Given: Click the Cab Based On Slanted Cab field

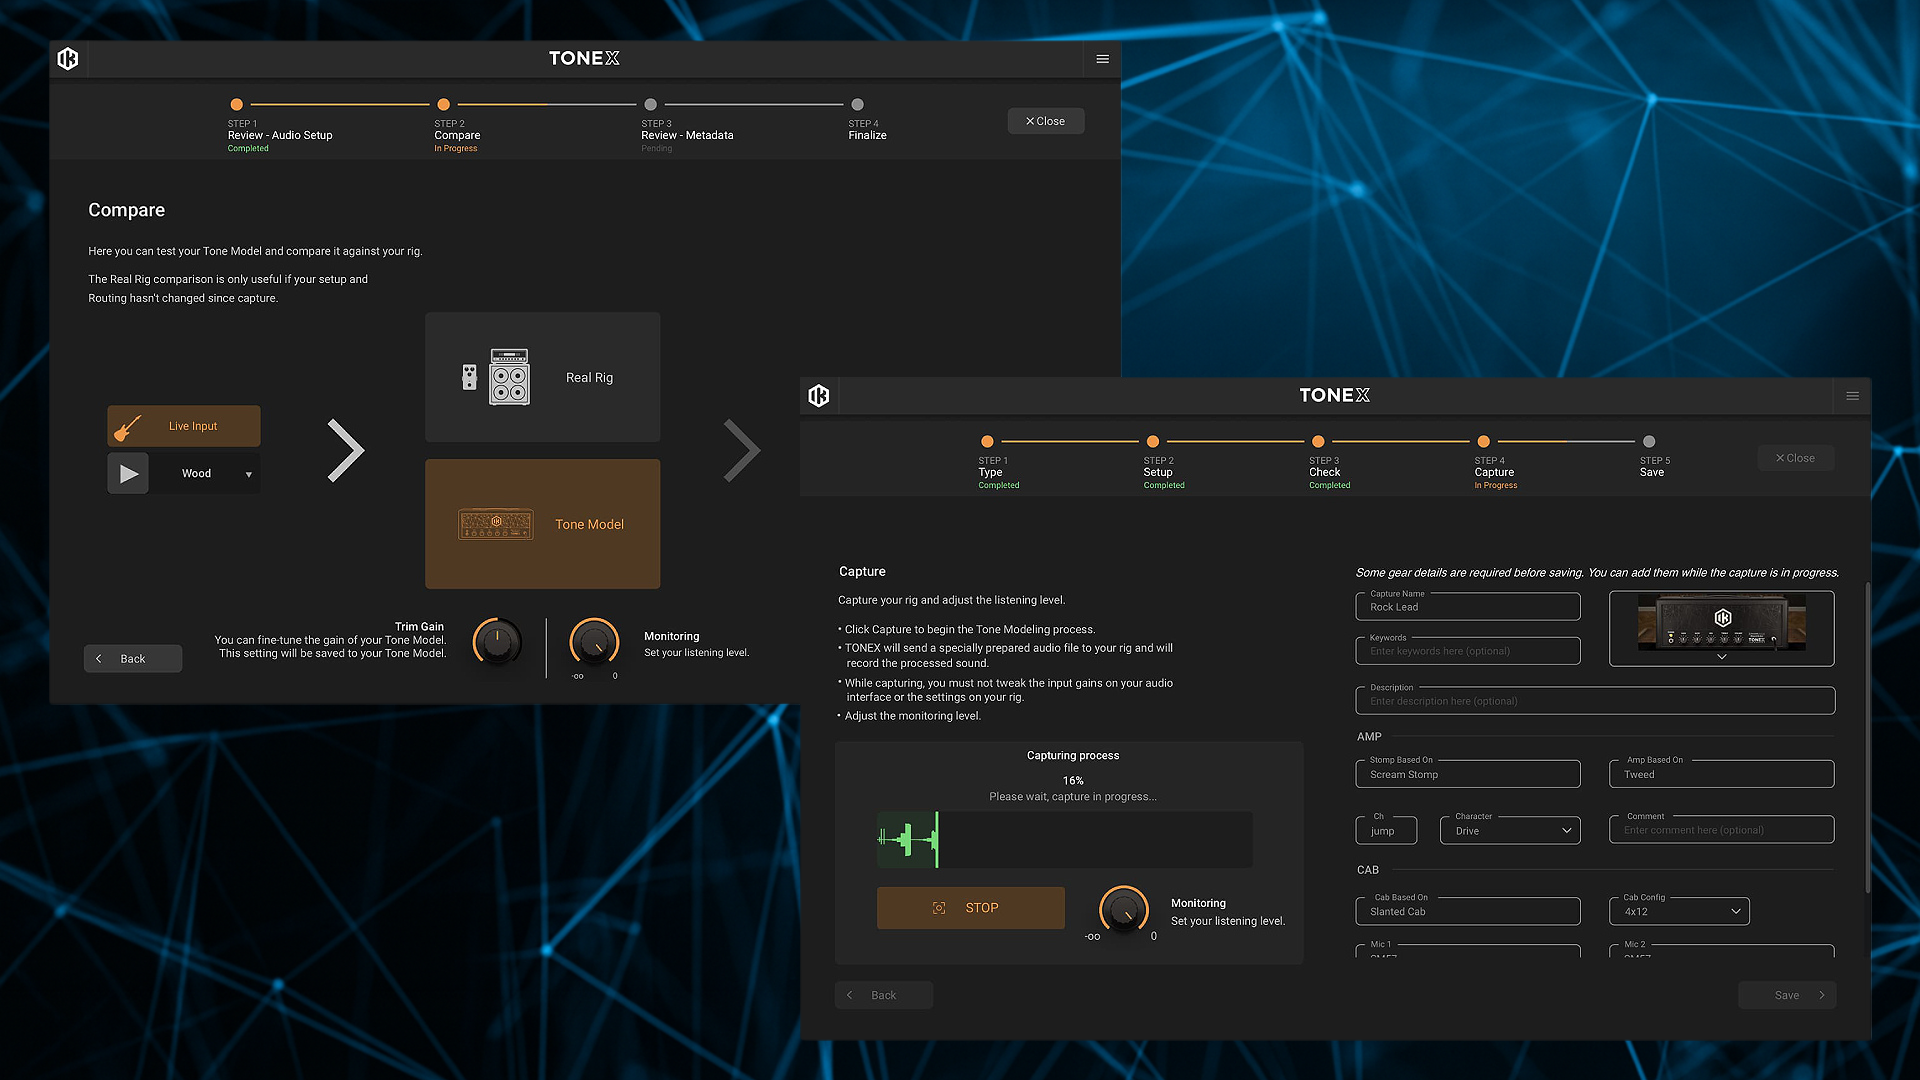Looking at the screenshot, I should [1468, 911].
